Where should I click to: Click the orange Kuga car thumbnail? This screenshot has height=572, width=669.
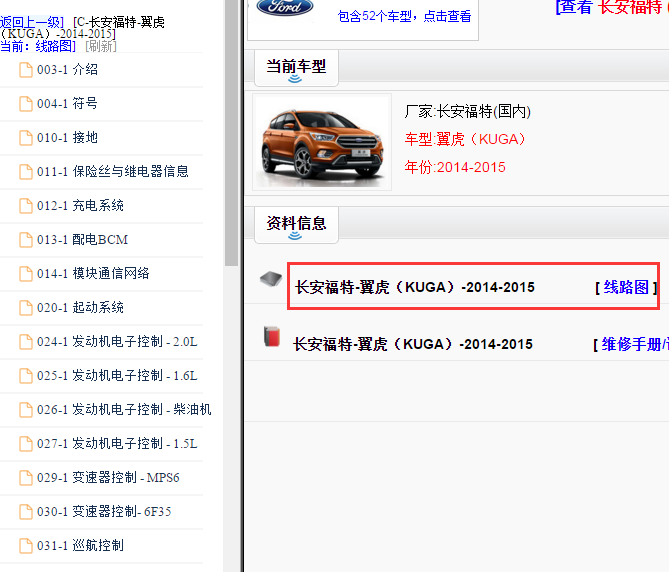(x=322, y=142)
